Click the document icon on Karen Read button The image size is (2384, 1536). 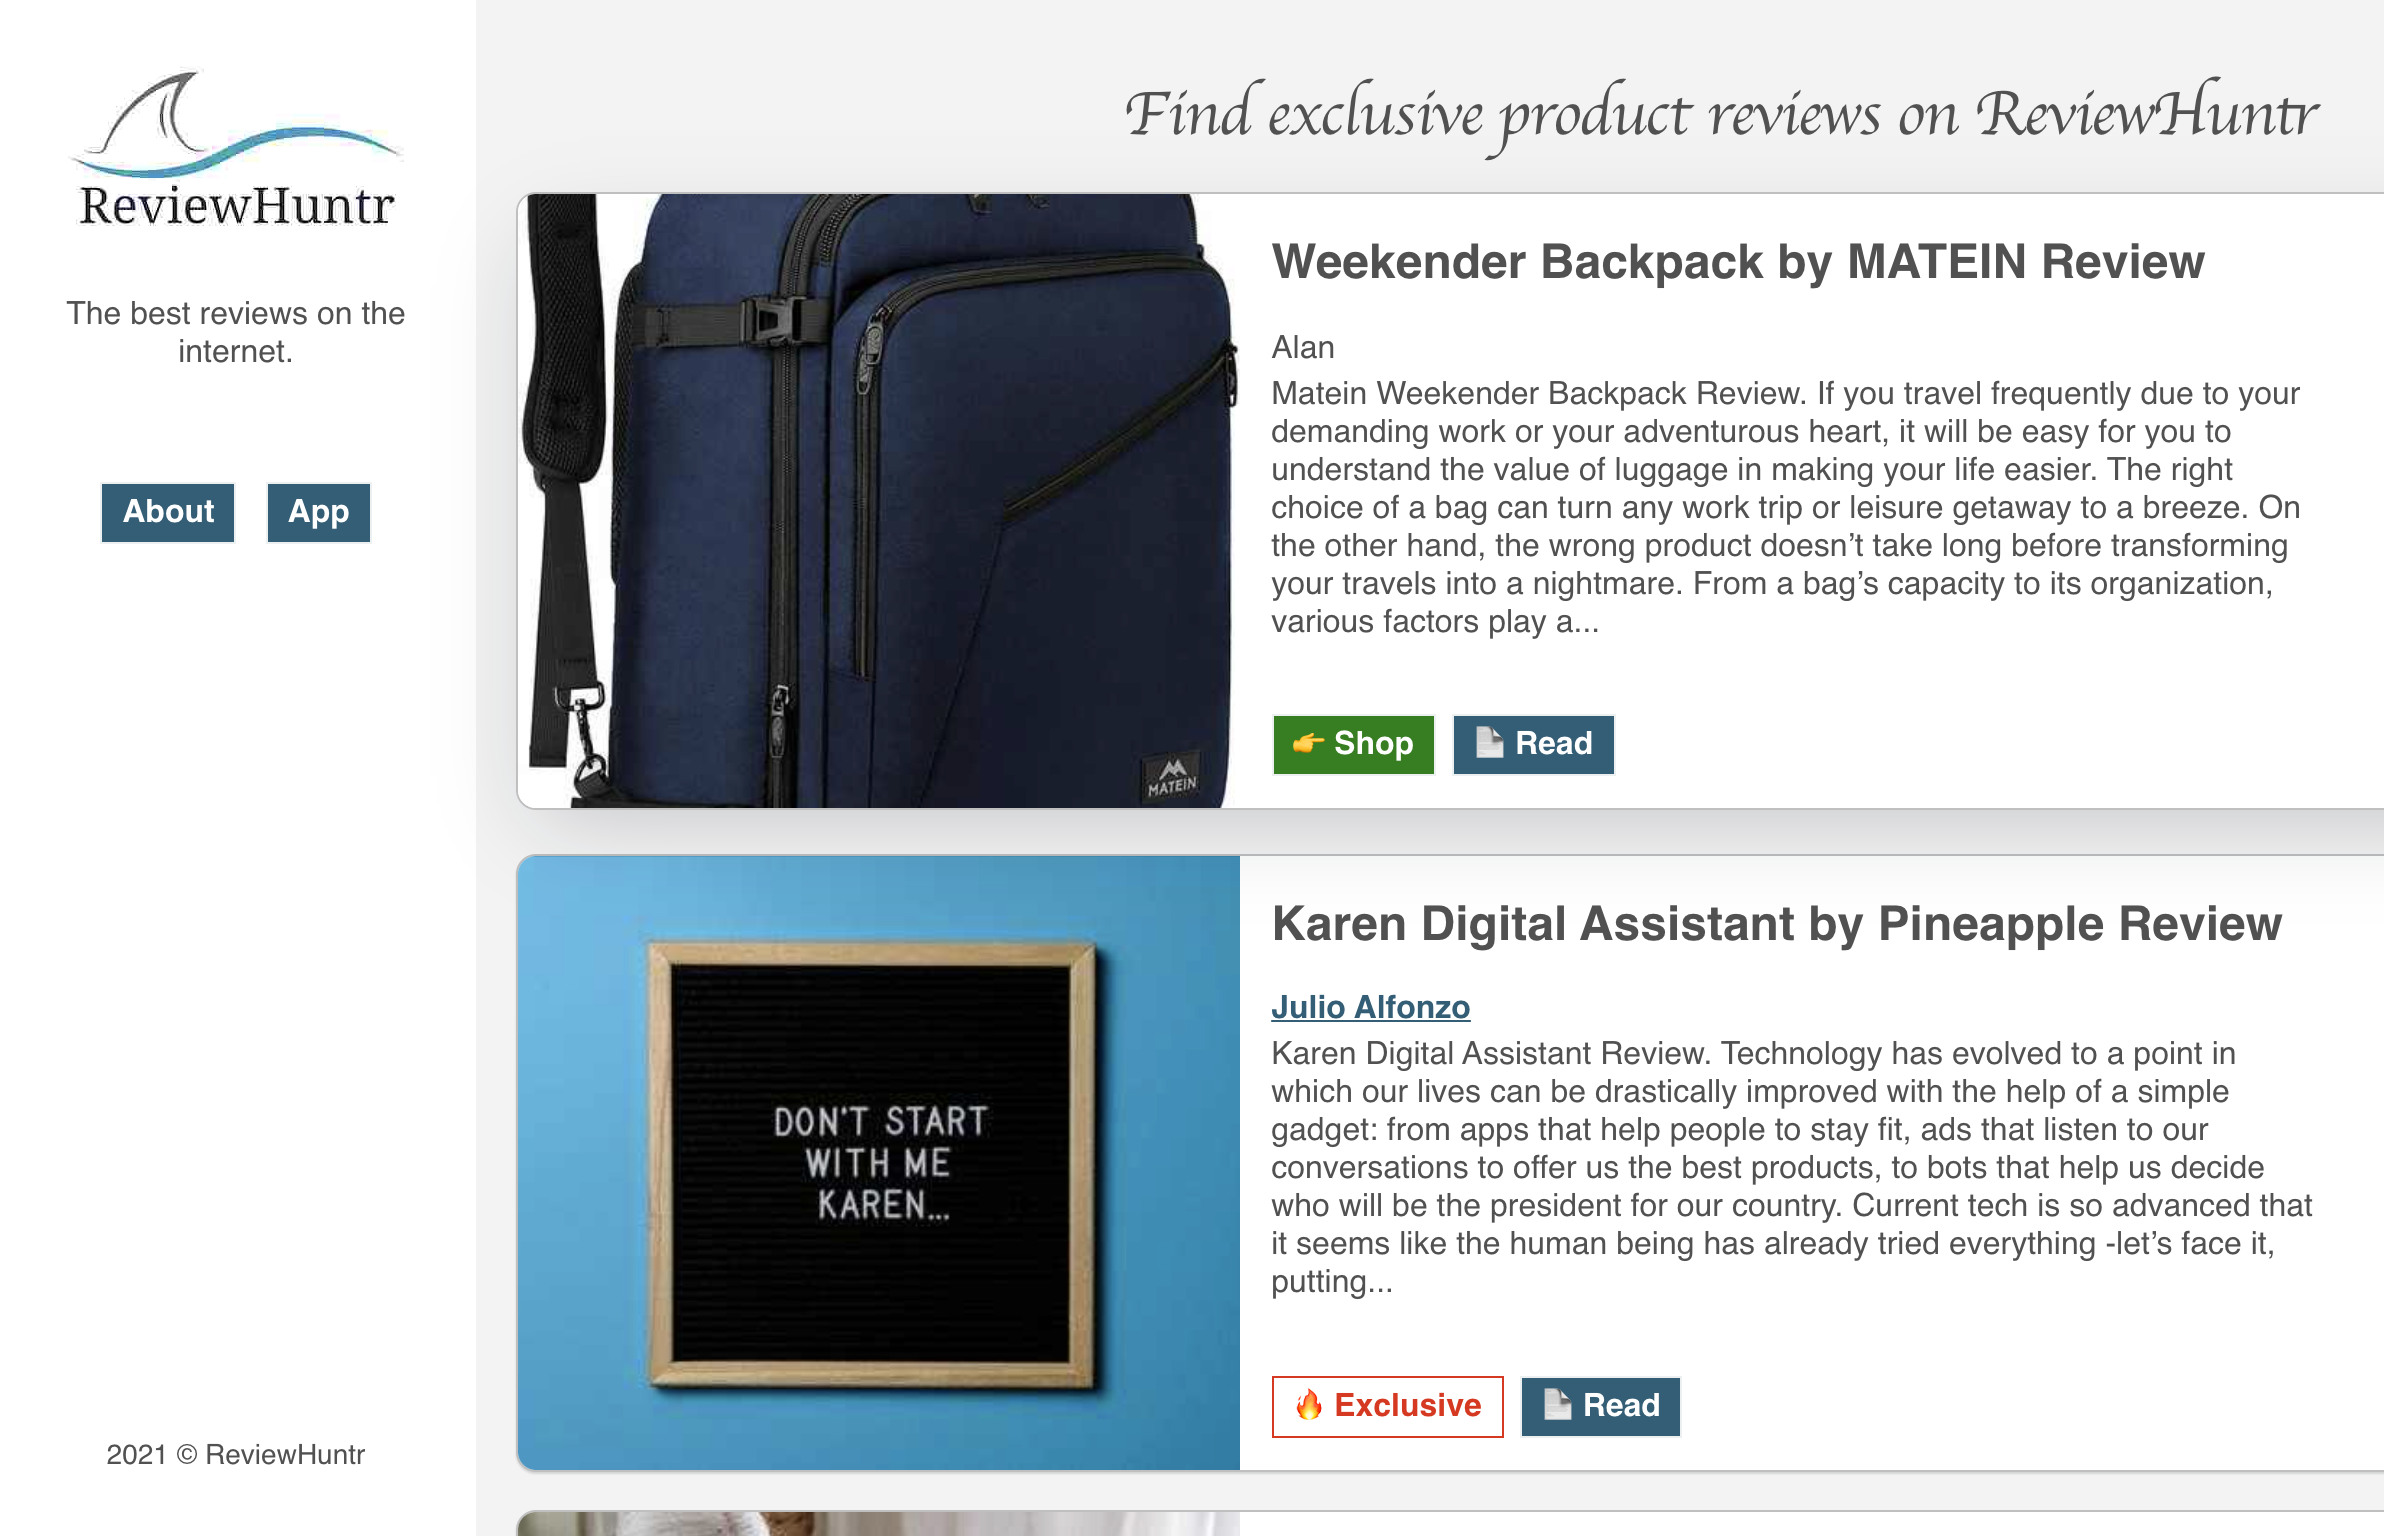pos(1558,1404)
